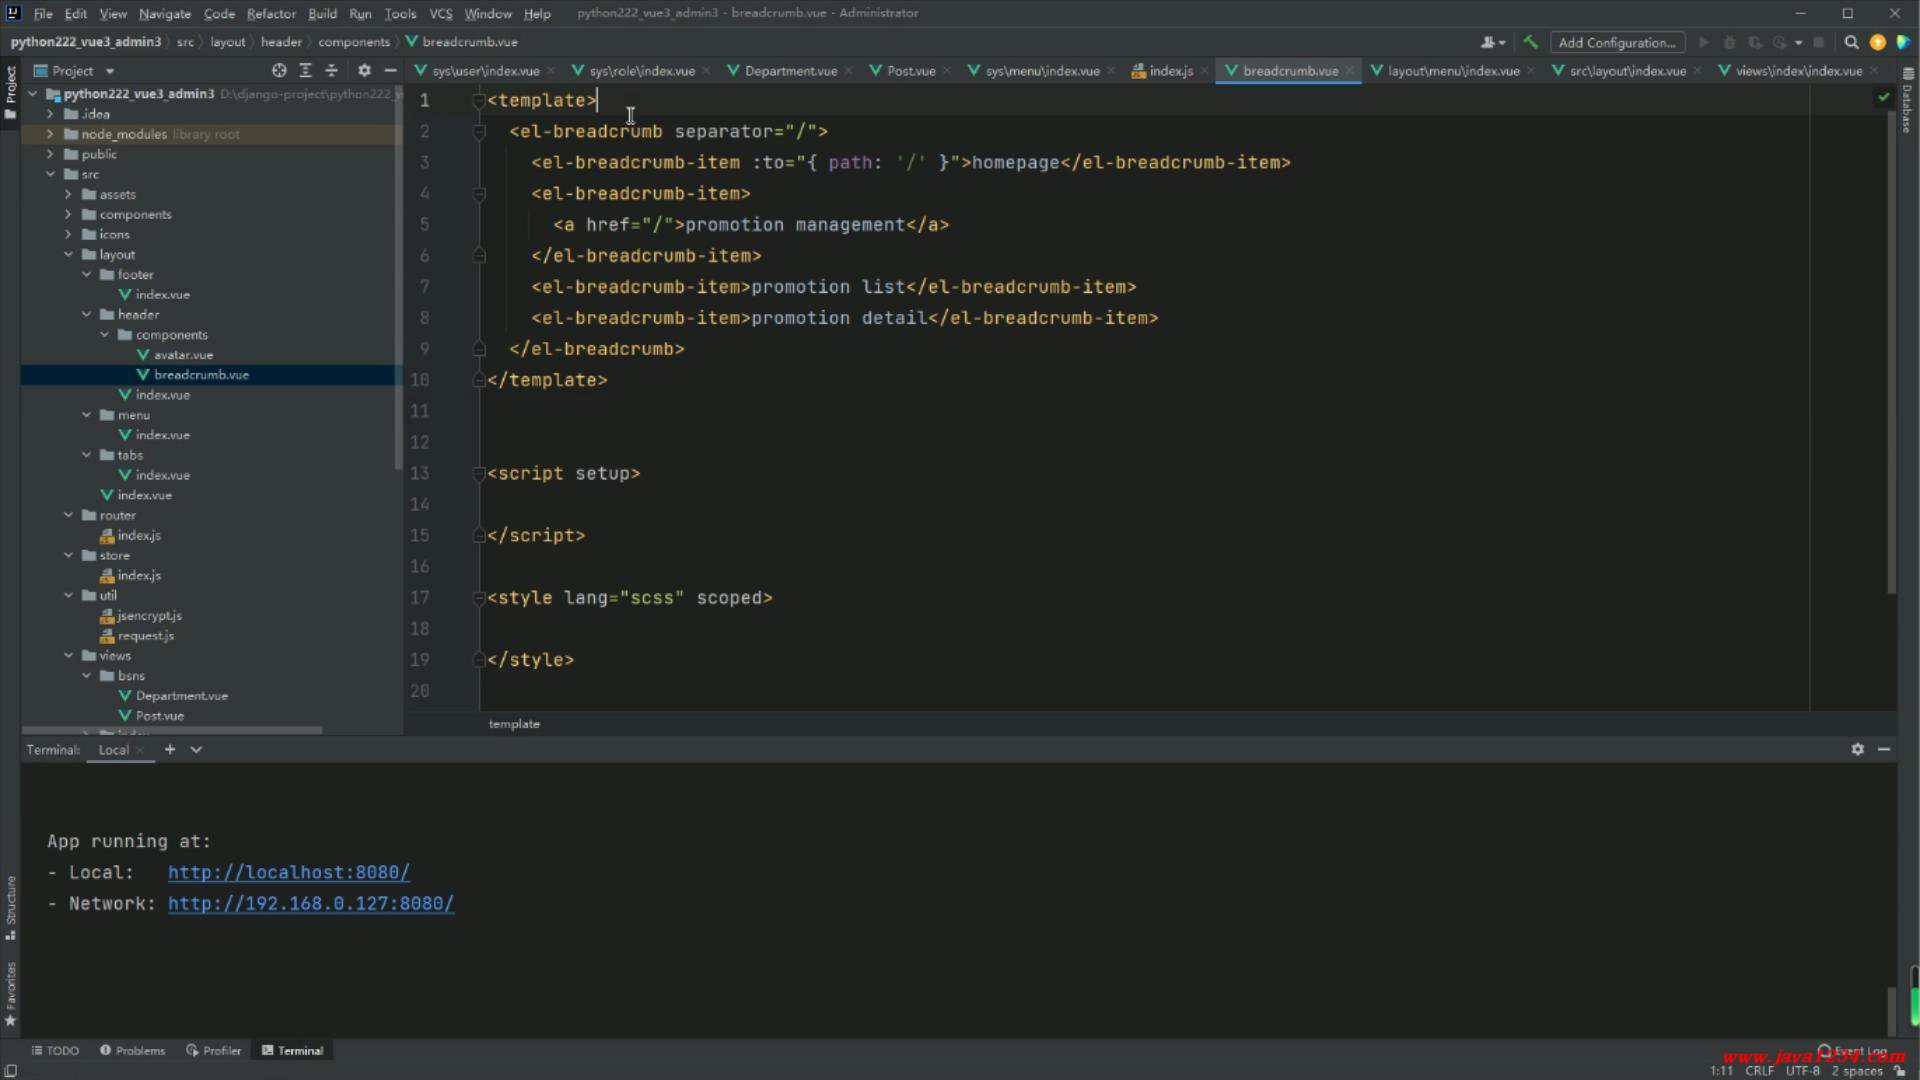Expand the node_modules folder
This screenshot has width=1920, height=1080.
50,134
